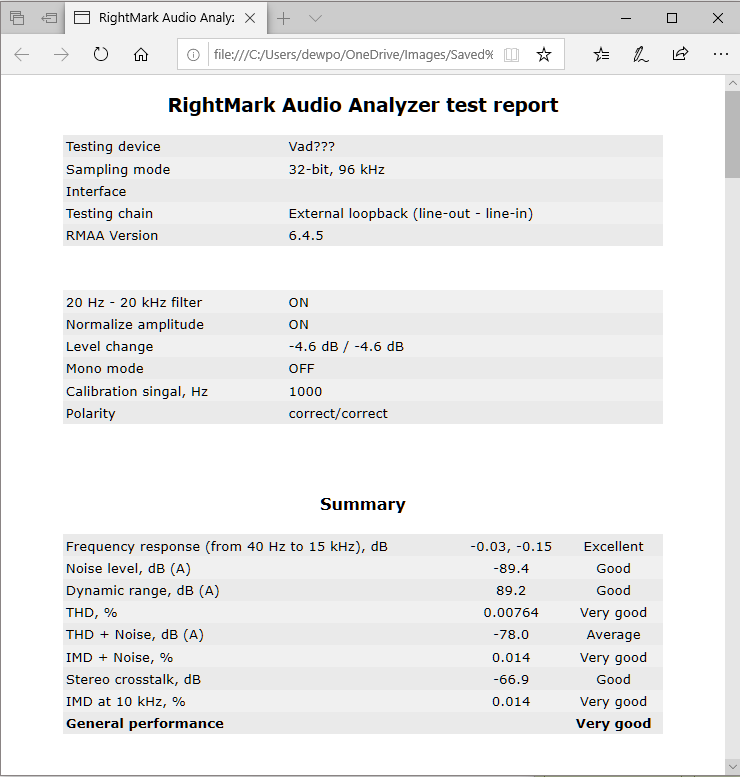Toggle reading view book icon

tap(511, 55)
